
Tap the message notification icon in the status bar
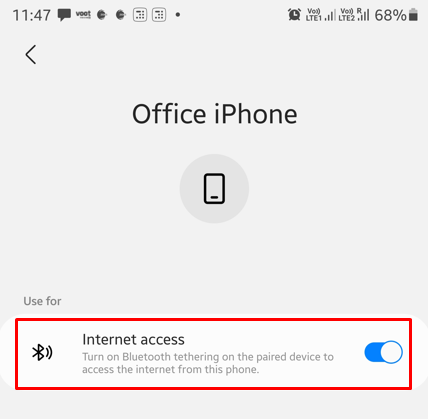tap(64, 15)
